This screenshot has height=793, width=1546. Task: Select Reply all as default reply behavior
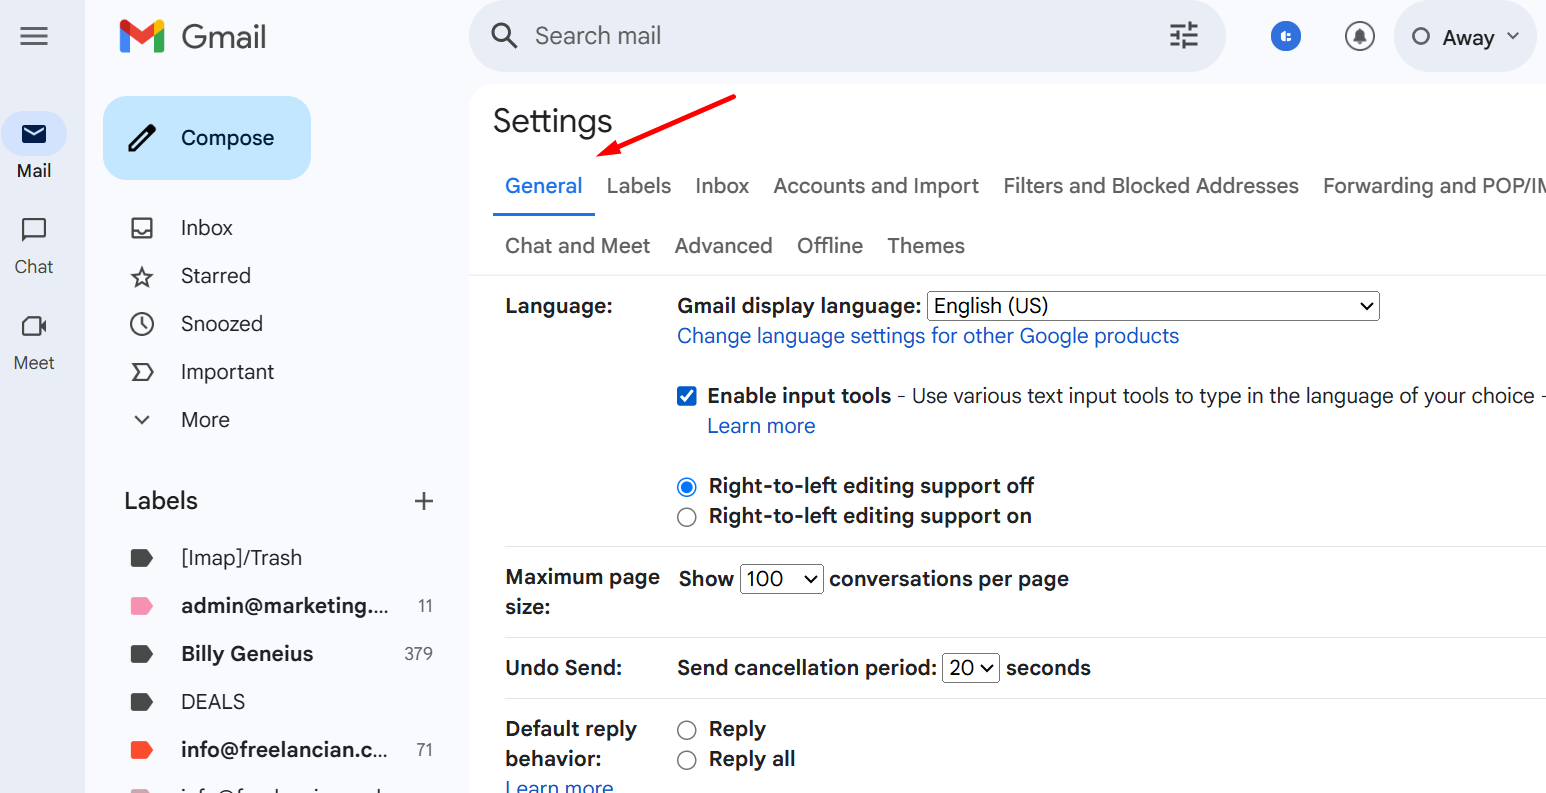(x=687, y=760)
